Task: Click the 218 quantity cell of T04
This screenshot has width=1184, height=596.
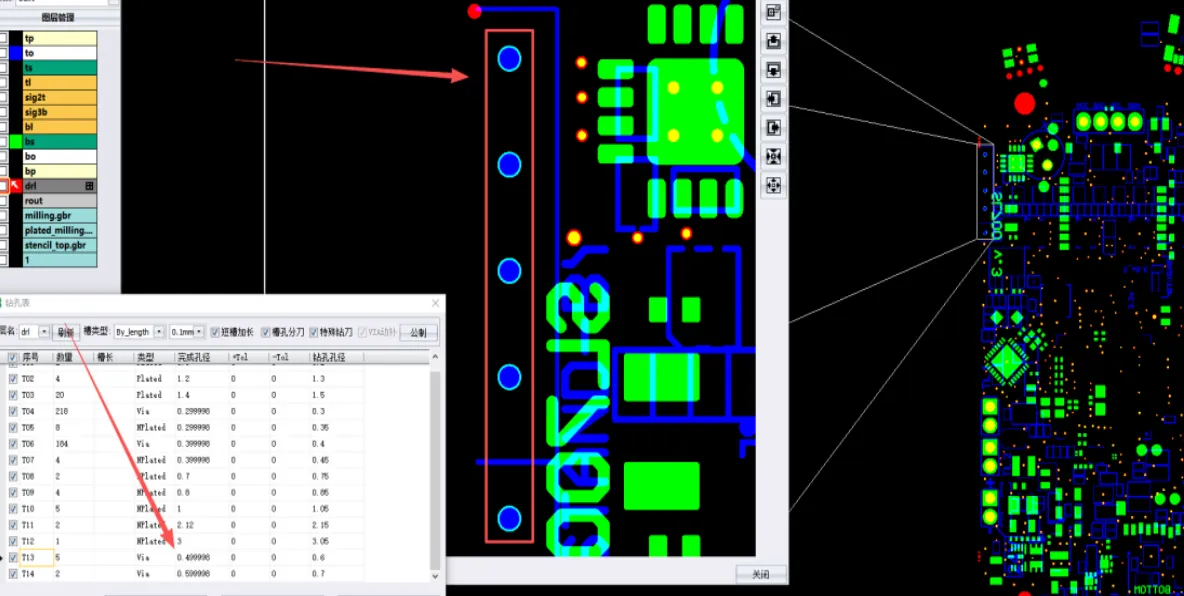Action: click(x=62, y=411)
